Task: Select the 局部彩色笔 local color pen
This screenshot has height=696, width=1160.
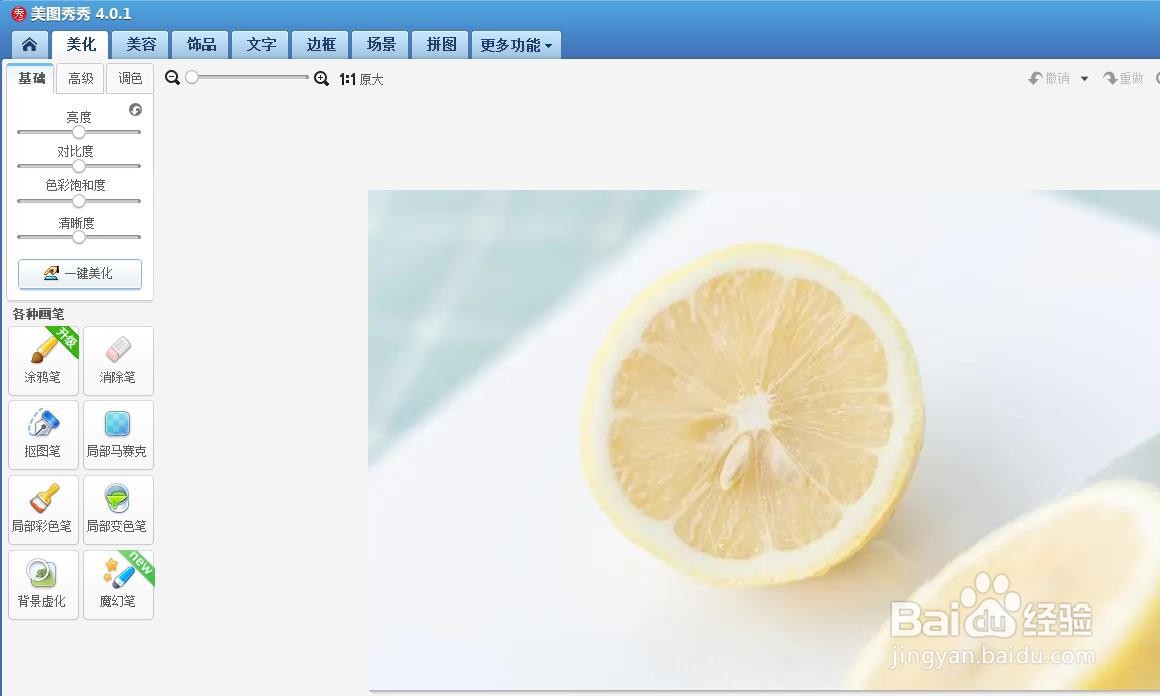Action: point(43,510)
